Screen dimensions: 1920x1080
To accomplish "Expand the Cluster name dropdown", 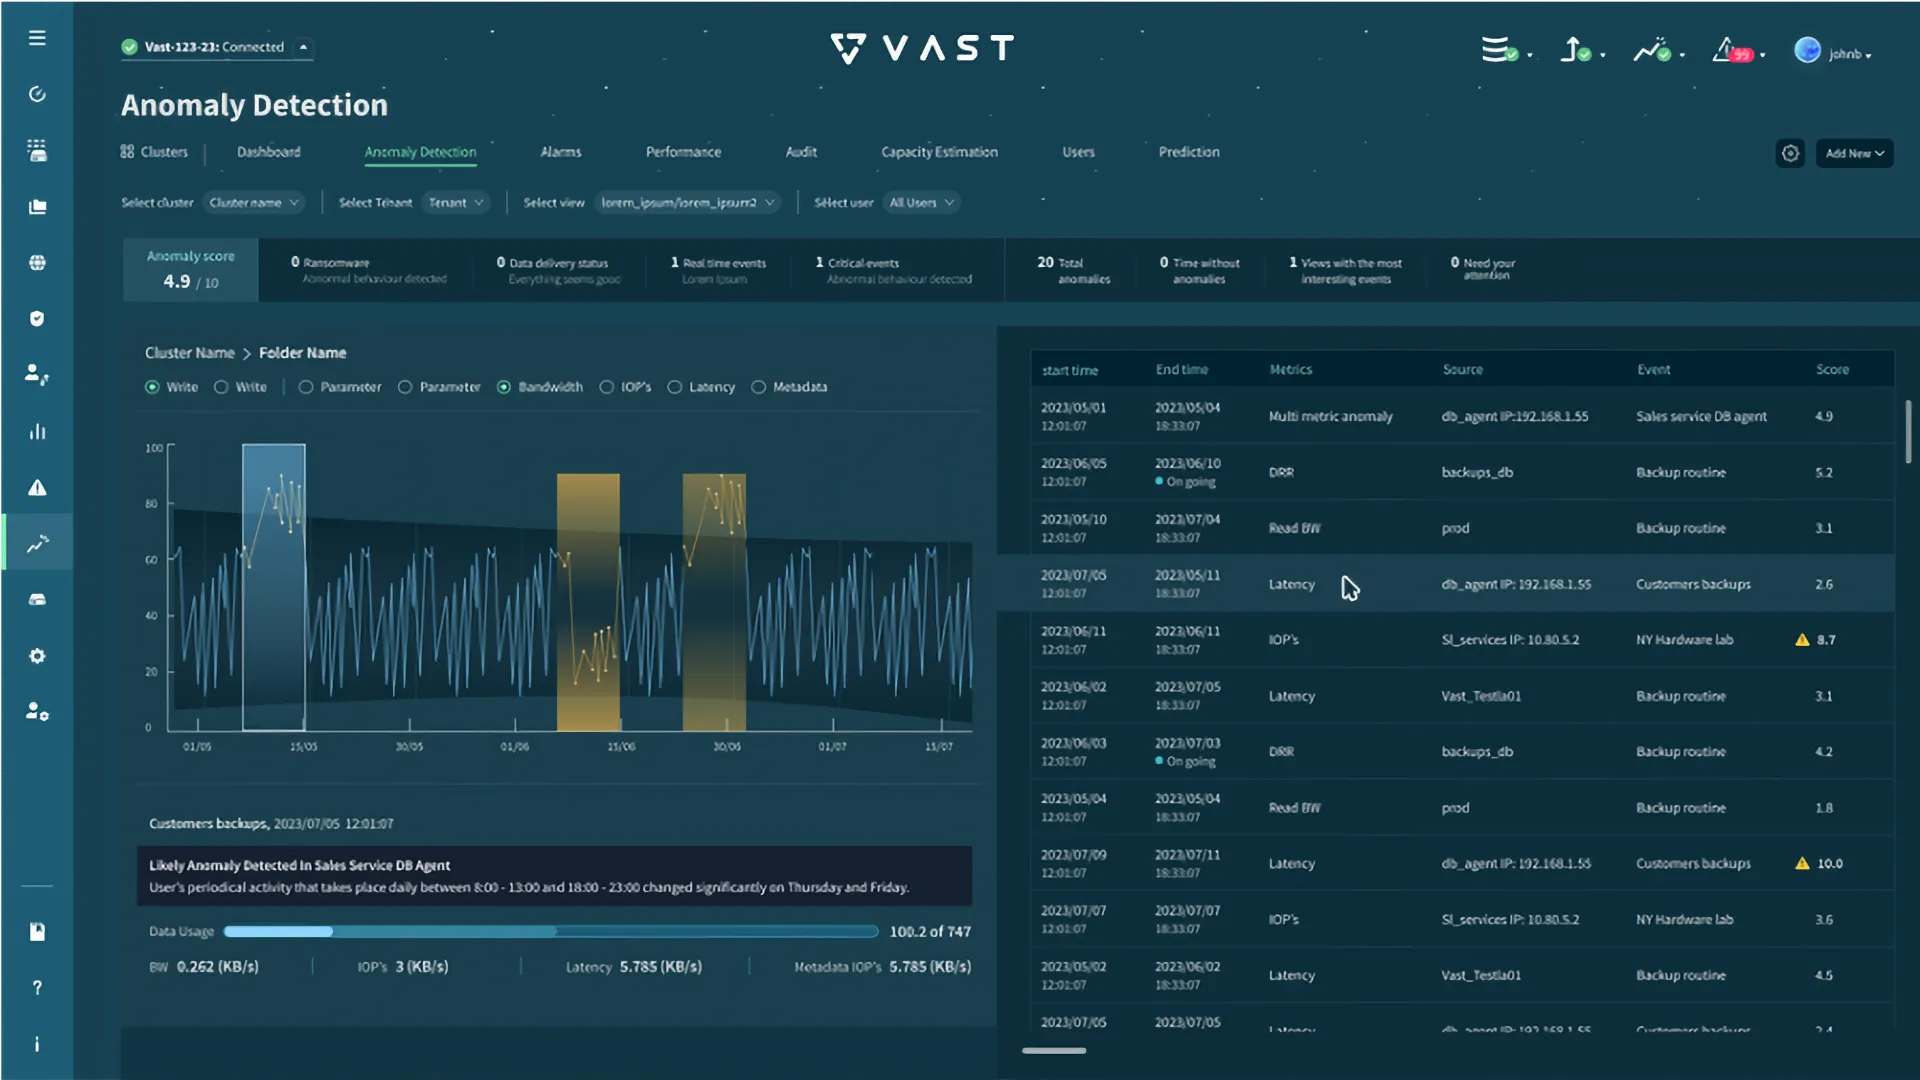I will (x=254, y=203).
